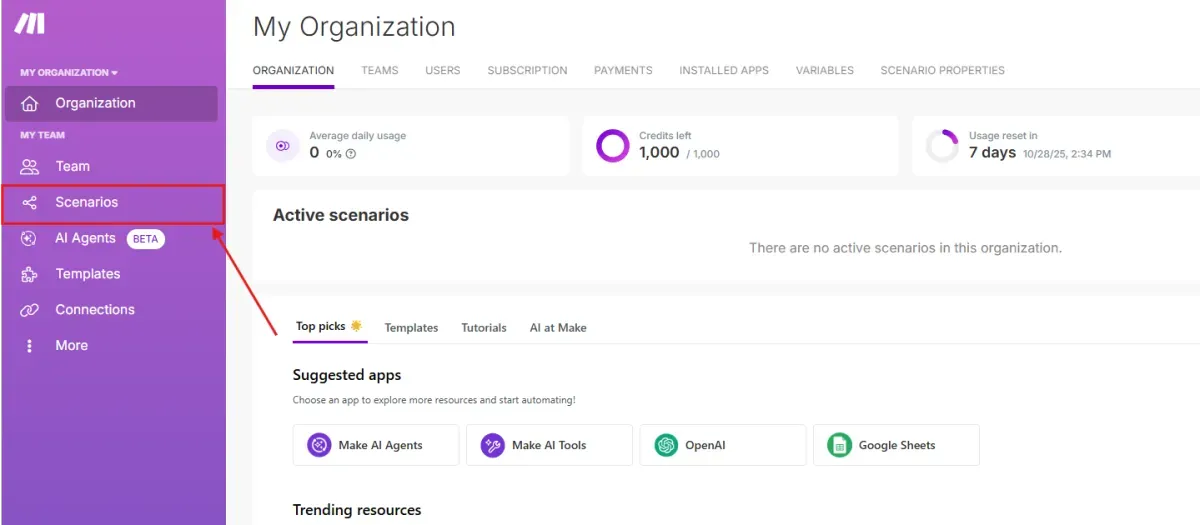Viewport: 1200px width, 525px height.
Task: Choose the Make AI Agents suggested app
Action: (x=376, y=445)
